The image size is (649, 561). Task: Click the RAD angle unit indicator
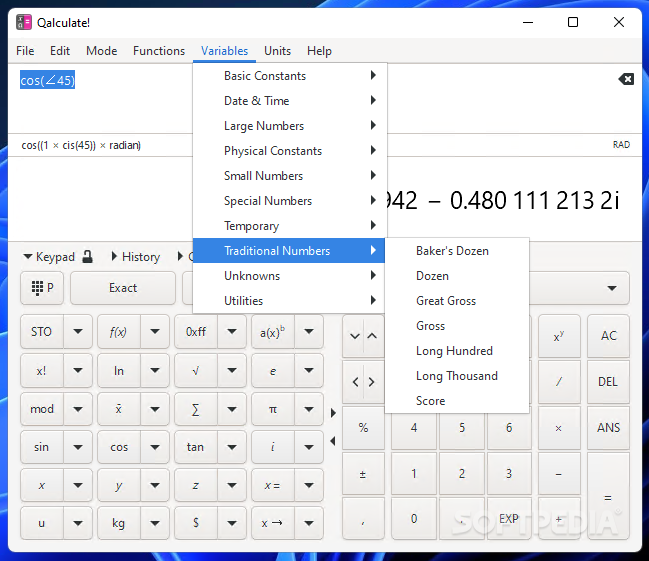pyautogui.click(x=621, y=145)
